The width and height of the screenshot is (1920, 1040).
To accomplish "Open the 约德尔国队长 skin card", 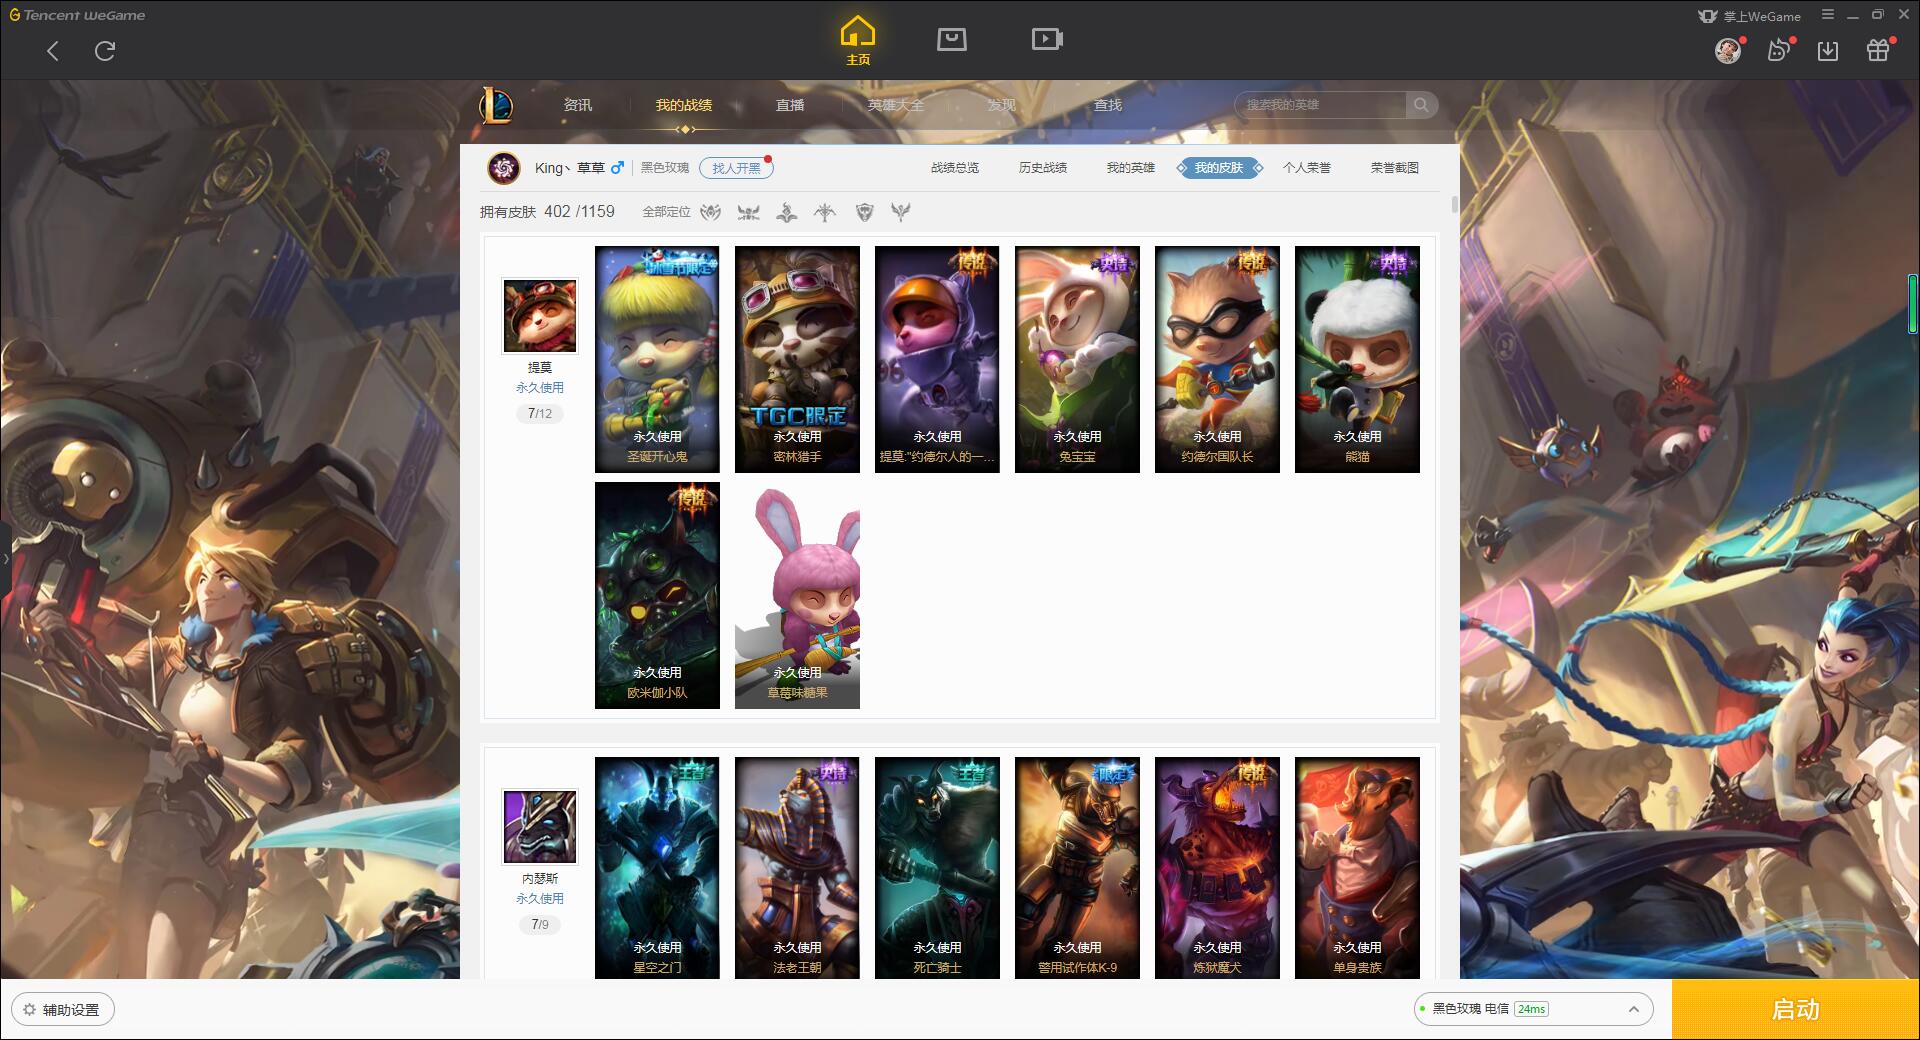I will pyautogui.click(x=1217, y=359).
